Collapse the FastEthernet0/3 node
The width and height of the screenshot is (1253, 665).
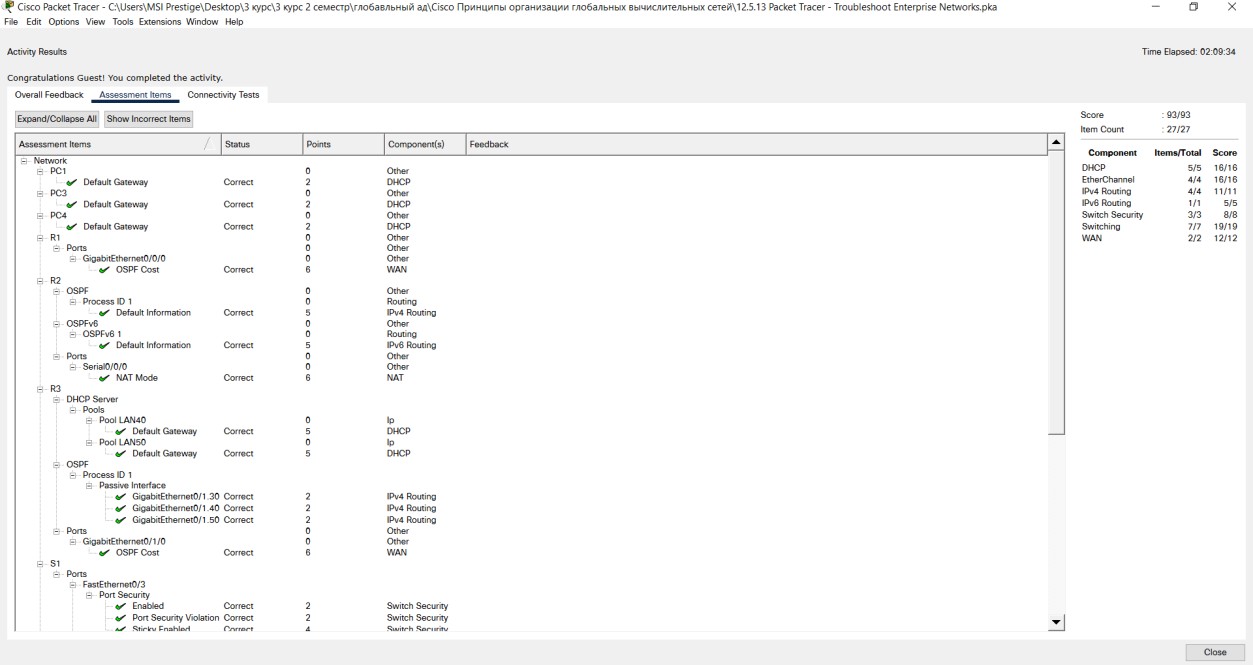[73, 584]
